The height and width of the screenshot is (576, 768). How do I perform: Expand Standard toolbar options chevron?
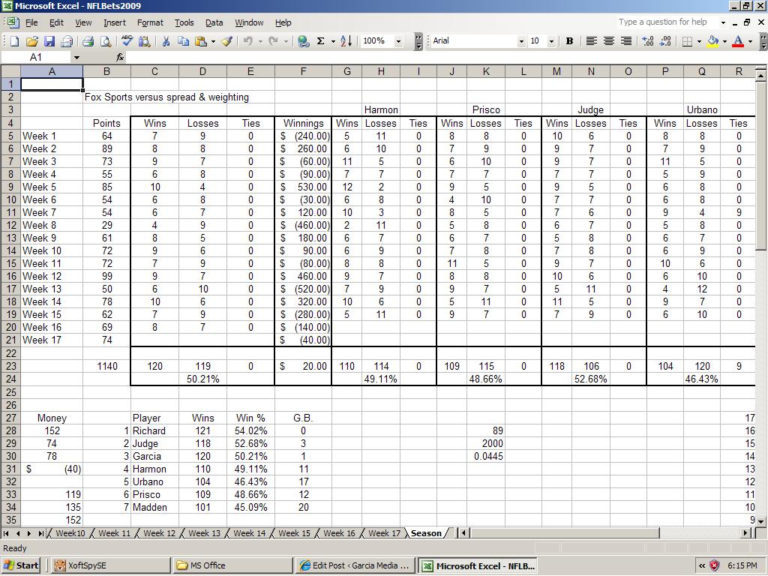click(x=418, y=42)
